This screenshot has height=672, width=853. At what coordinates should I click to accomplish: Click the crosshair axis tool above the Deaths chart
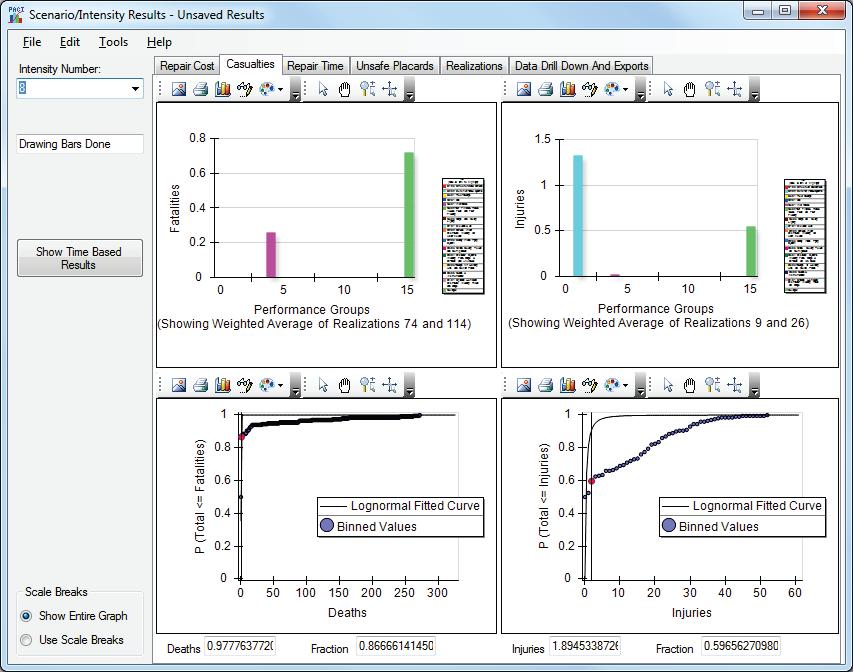point(390,385)
